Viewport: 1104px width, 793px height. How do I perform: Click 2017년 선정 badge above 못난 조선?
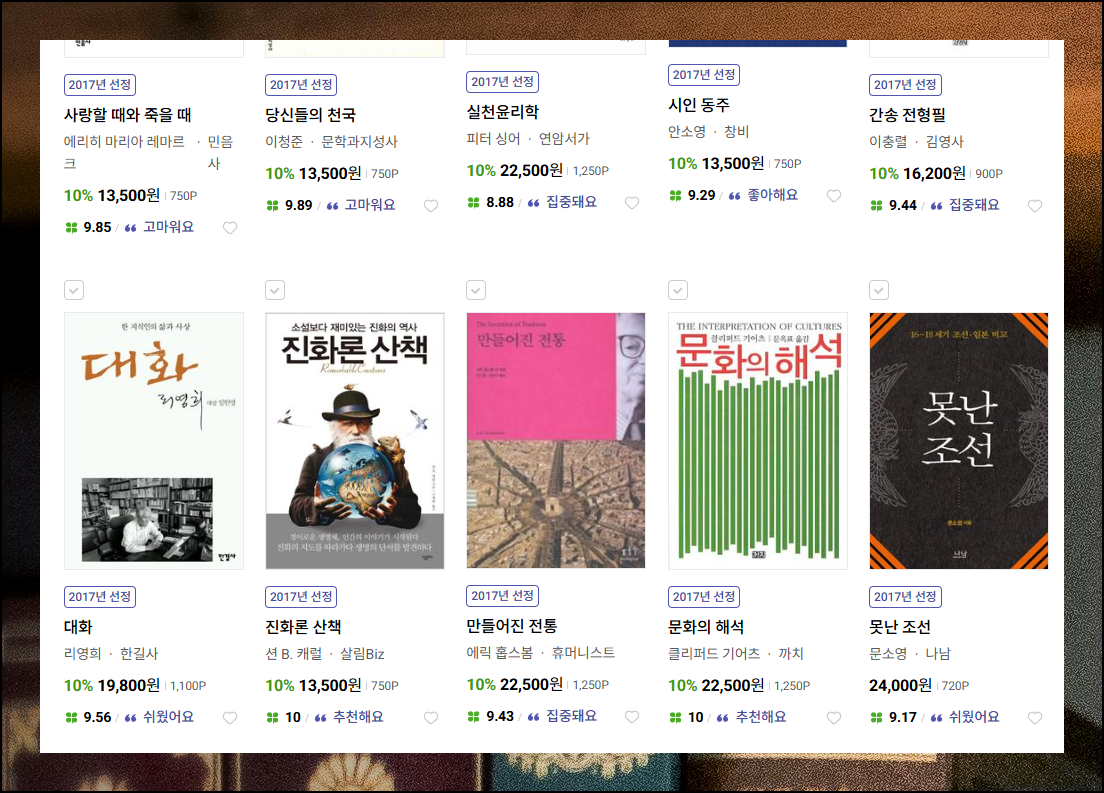(905, 597)
